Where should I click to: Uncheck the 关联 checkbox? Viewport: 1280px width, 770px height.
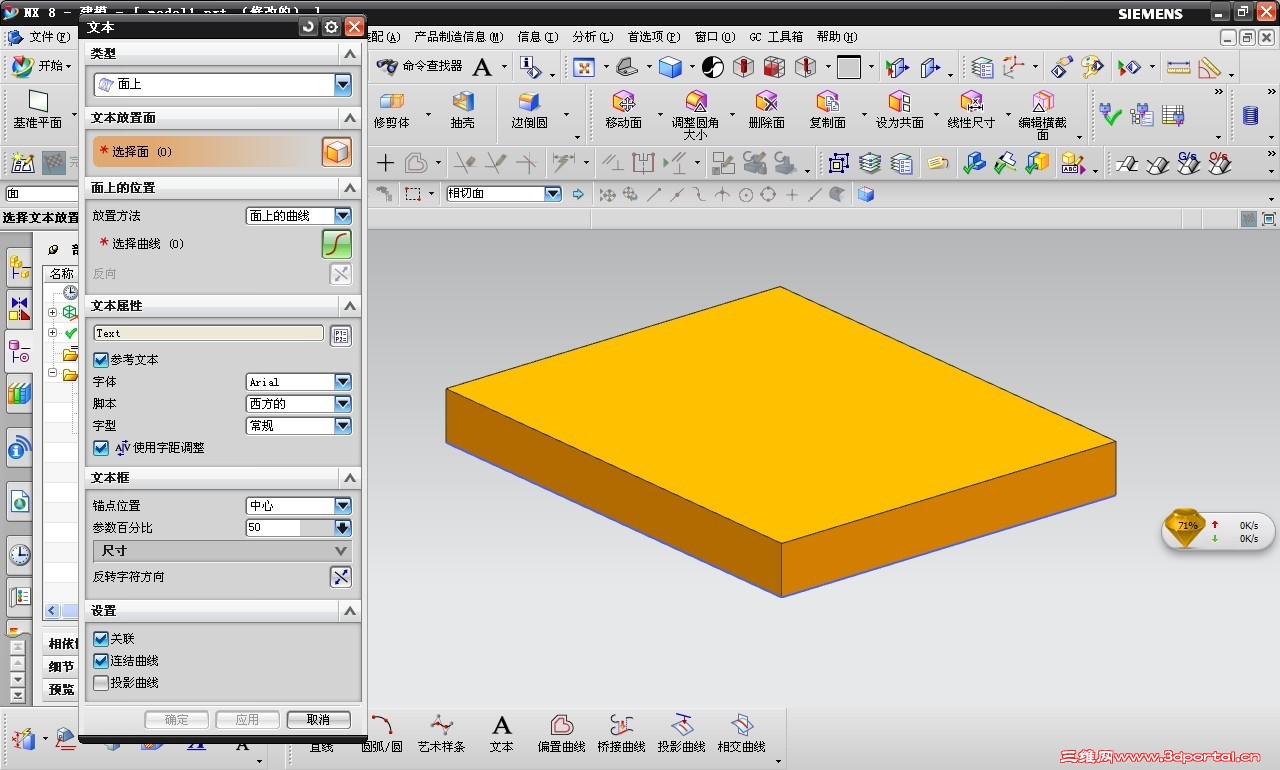click(100, 638)
